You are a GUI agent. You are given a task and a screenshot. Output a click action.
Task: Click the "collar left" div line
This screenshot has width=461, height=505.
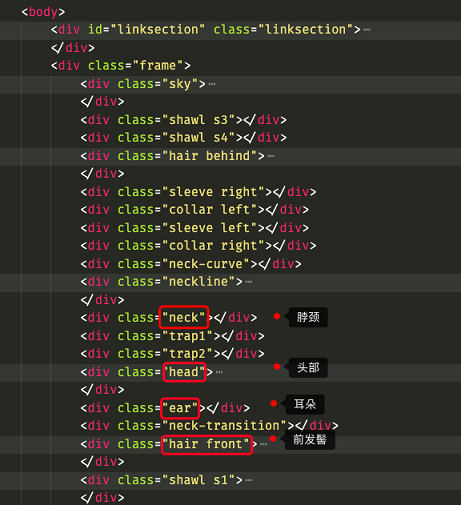[x=195, y=210]
